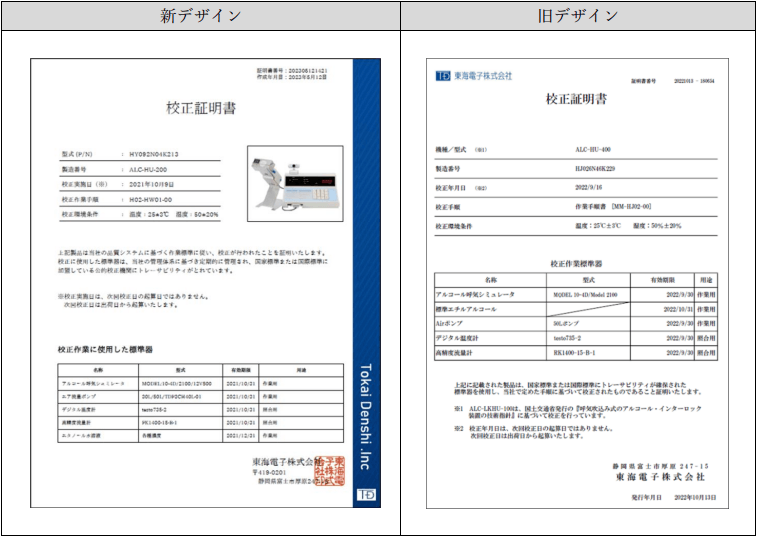Click the 高精度流量計 row in old table
758x538 pixels.
[576, 353]
